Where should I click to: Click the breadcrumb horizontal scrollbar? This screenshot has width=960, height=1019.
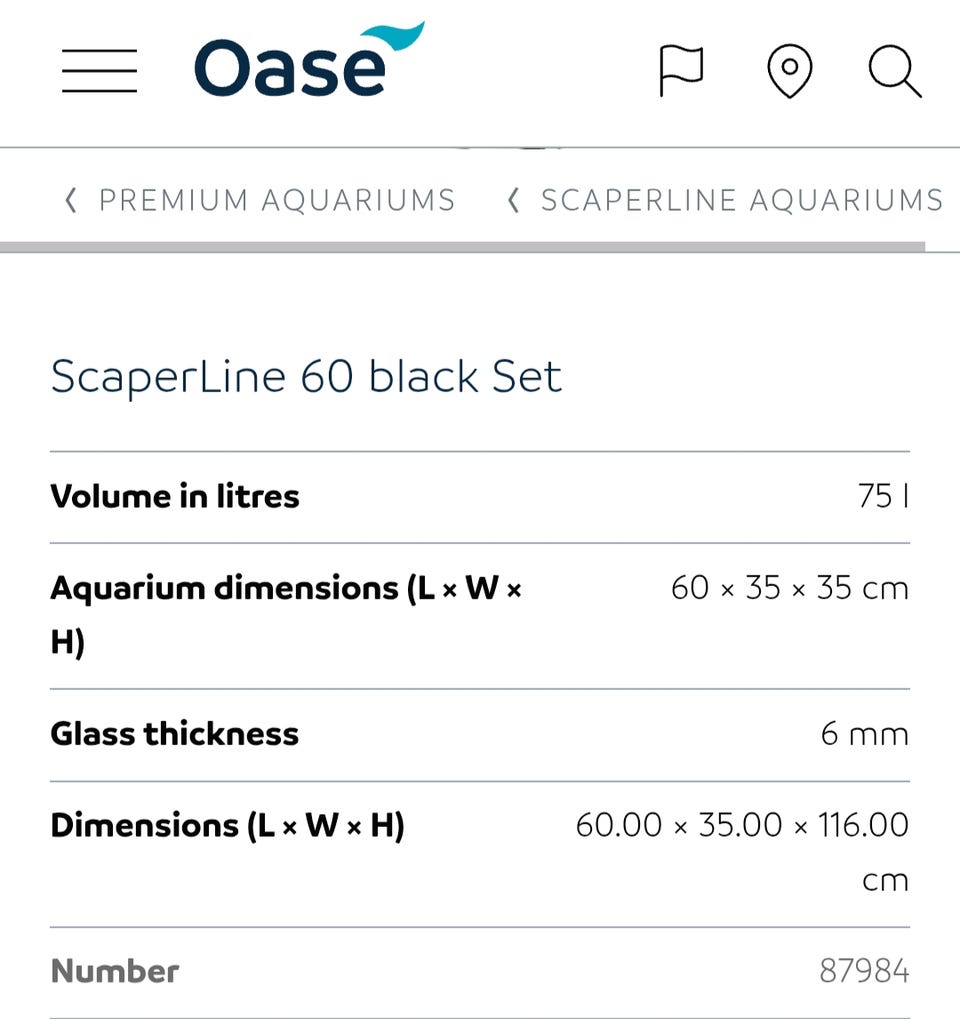tap(462, 245)
